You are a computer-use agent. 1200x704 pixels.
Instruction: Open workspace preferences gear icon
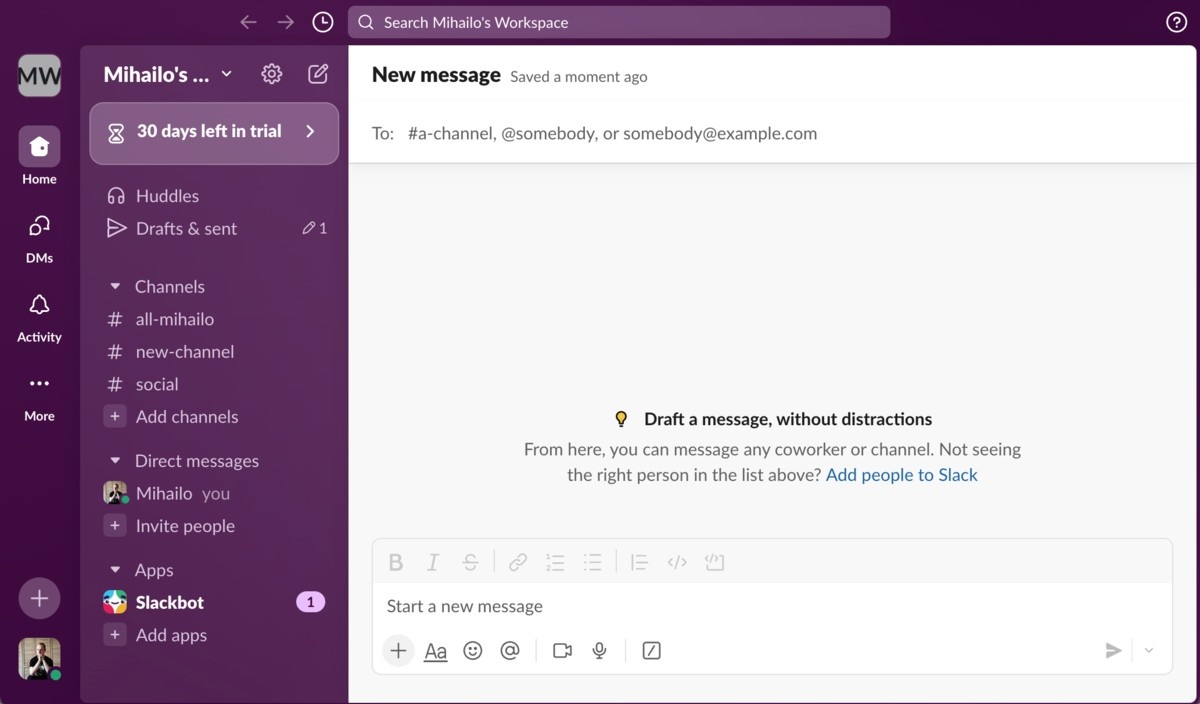[x=272, y=74]
